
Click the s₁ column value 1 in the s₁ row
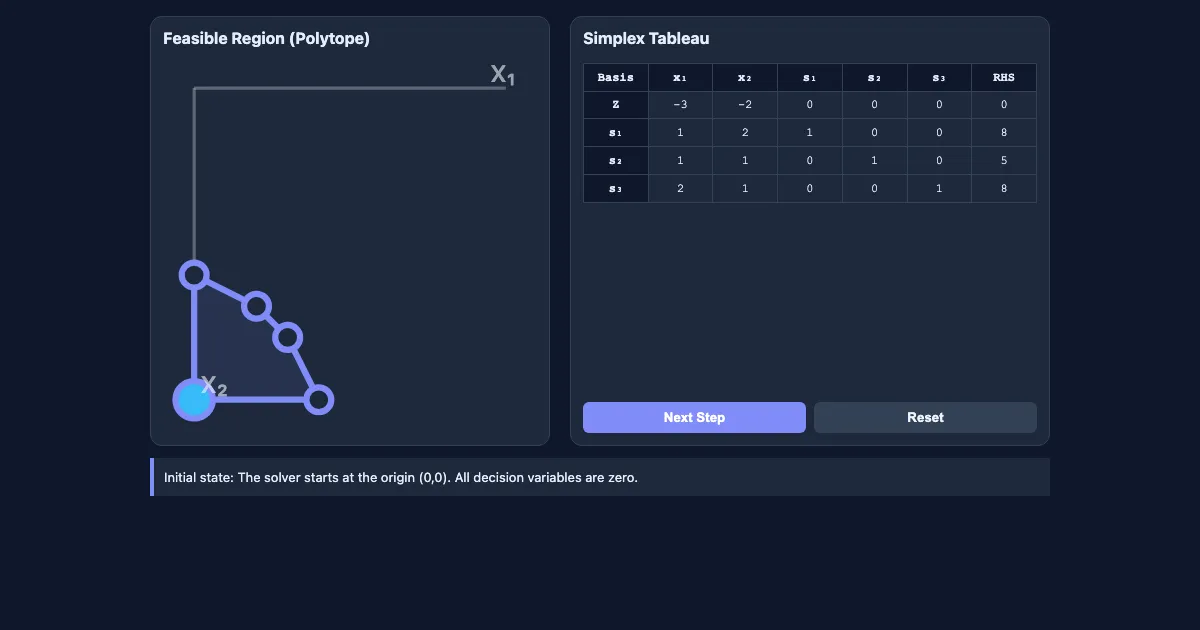pyautogui.click(x=810, y=133)
